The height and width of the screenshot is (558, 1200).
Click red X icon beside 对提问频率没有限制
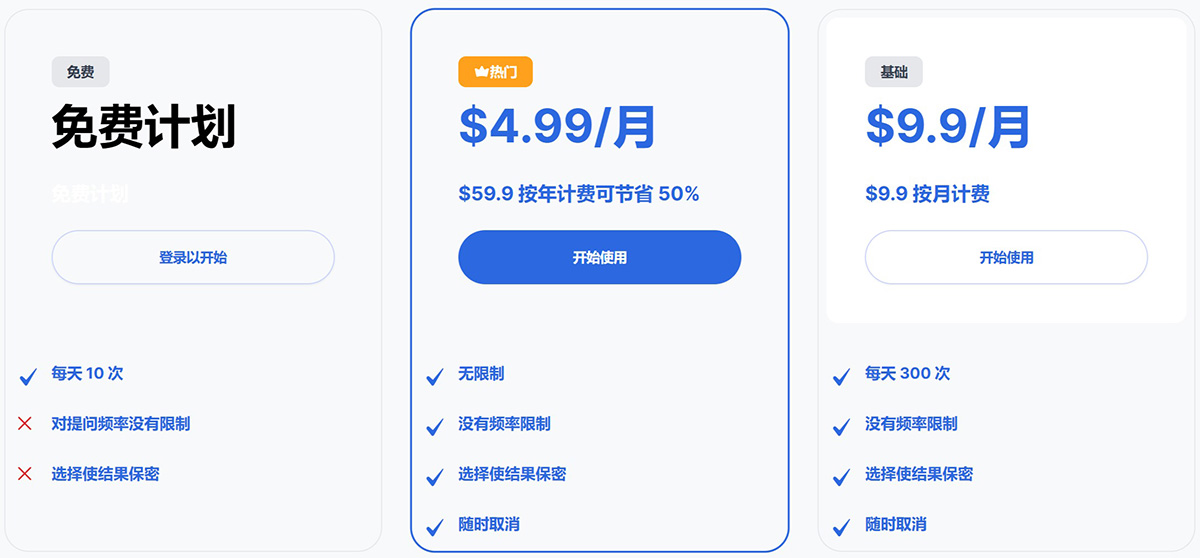[26, 424]
